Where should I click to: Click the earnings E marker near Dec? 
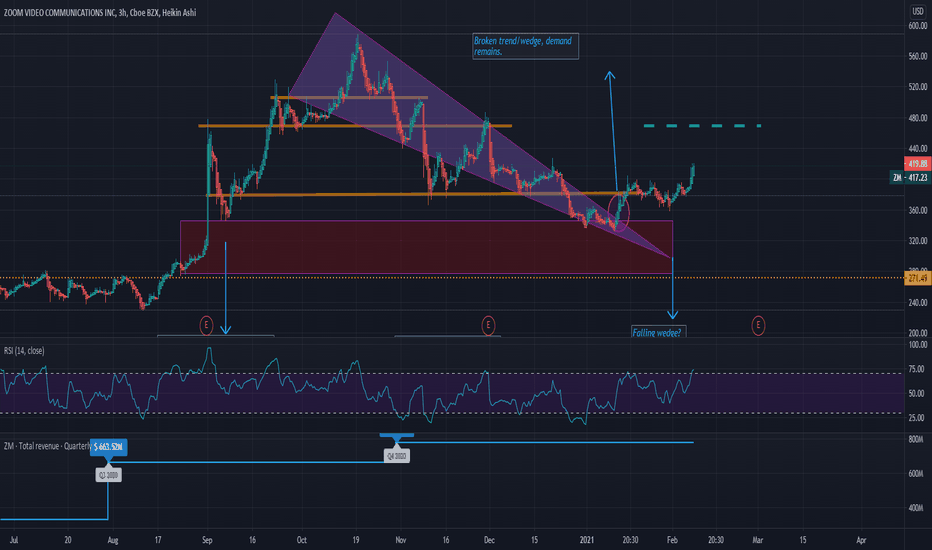488,325
